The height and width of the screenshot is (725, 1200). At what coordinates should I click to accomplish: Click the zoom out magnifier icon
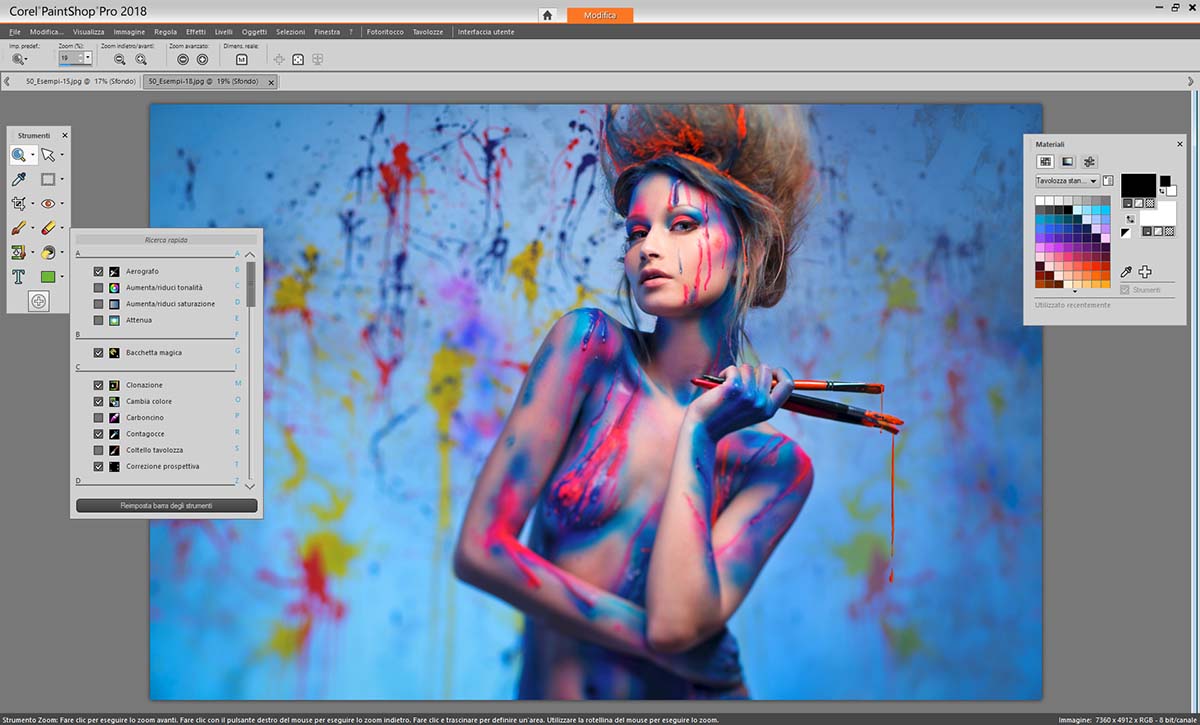pyautogui.click(x=120, y=60)
